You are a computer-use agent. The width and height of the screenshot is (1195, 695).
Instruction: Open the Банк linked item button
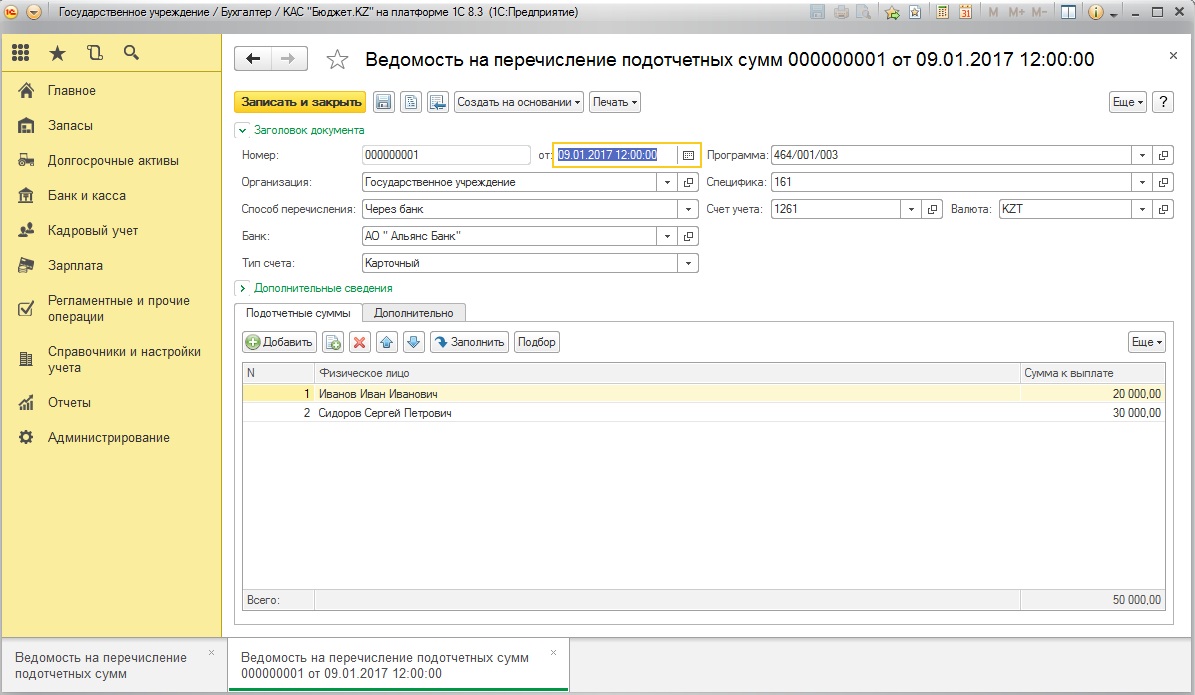(688, 236)
